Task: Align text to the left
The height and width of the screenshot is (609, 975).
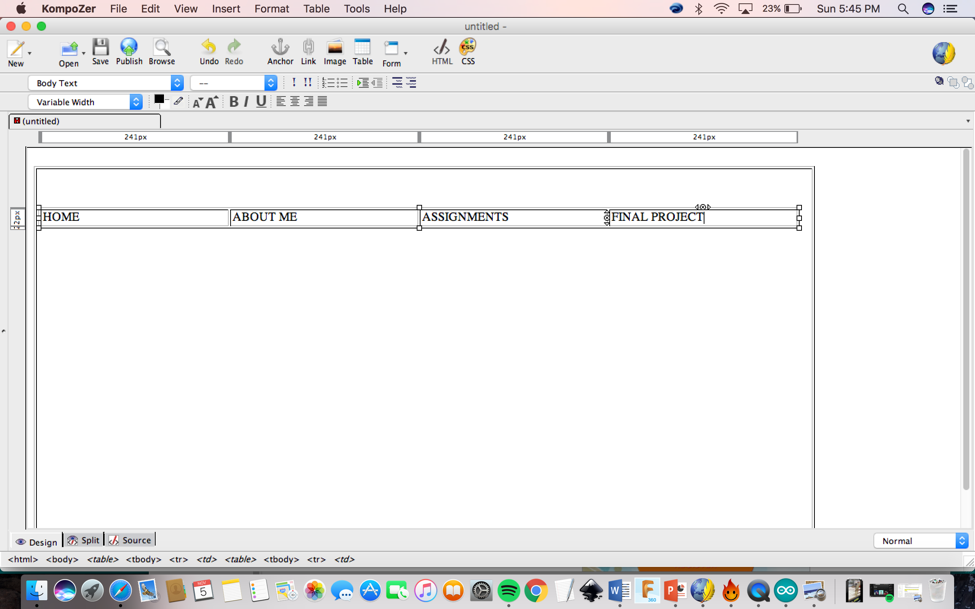Action: coord(281,101)
